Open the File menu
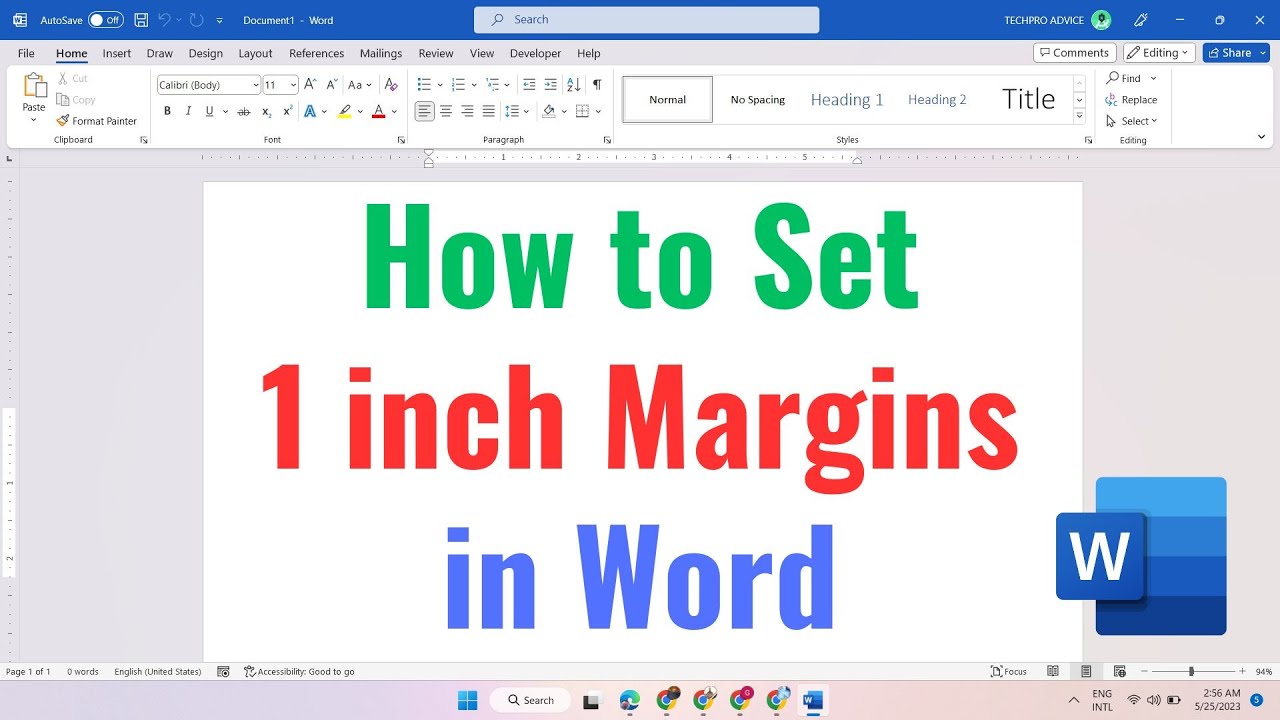This screenshot has width=1280, height=720. point(26,53)
